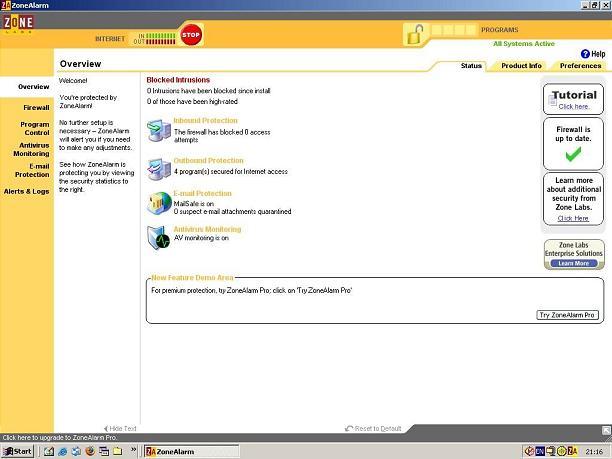Open Antivirus Monitoring in the sidebar
The image size is (612, 459).
(x=31, y=149)
